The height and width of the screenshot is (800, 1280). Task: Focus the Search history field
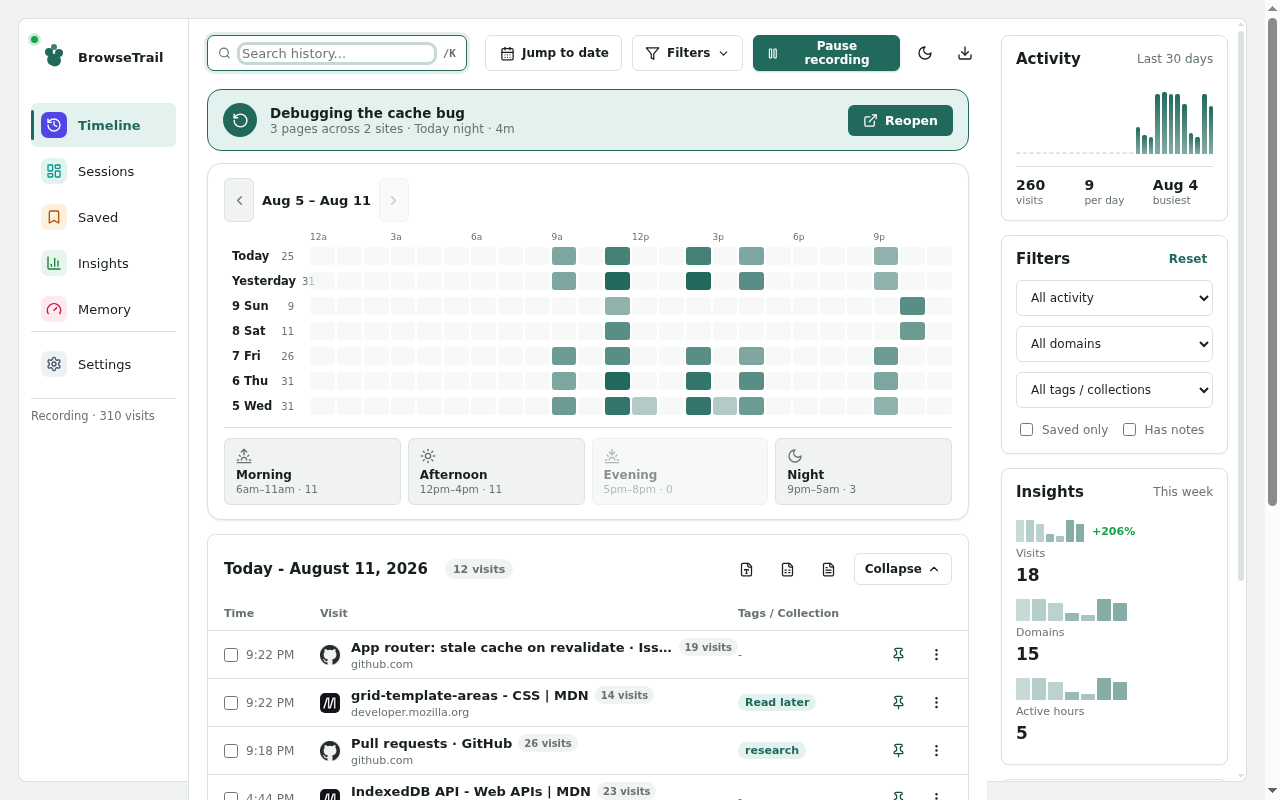tap(337, 53)
